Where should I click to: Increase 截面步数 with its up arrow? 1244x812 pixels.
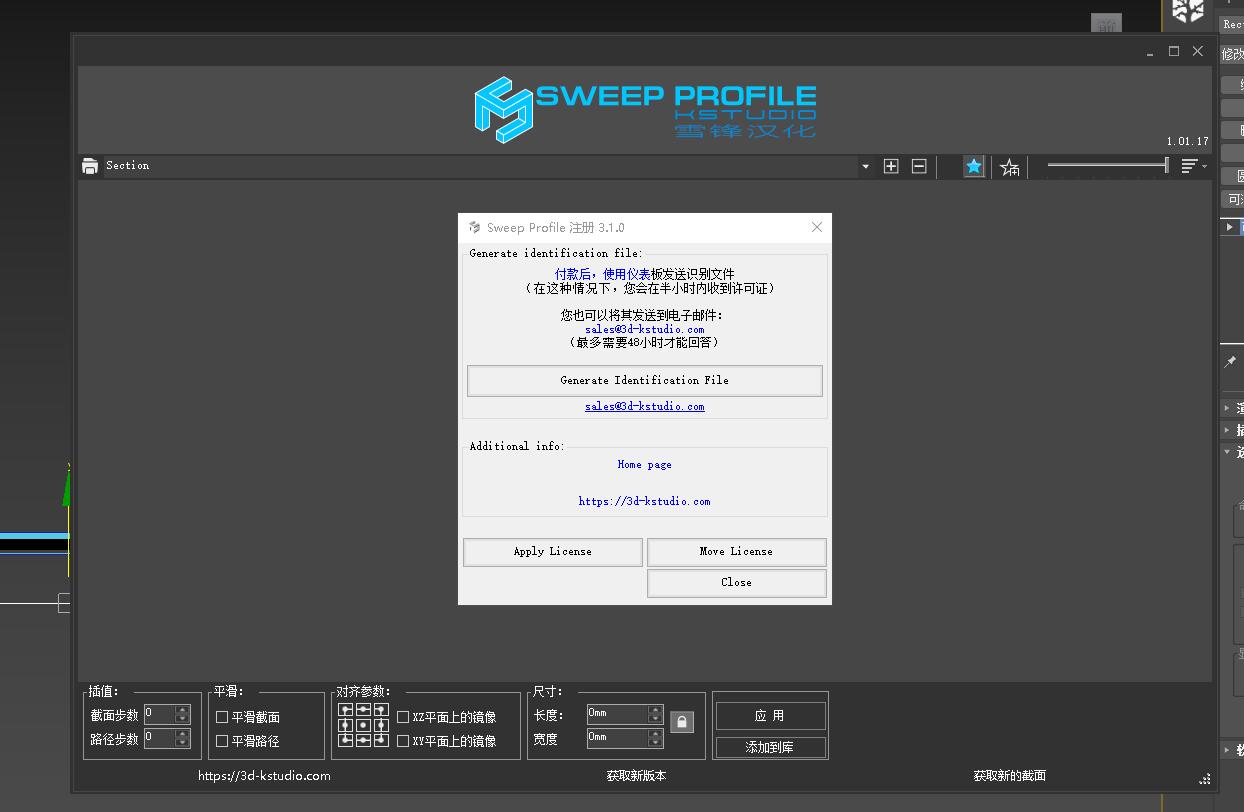[x=182, y=710]
